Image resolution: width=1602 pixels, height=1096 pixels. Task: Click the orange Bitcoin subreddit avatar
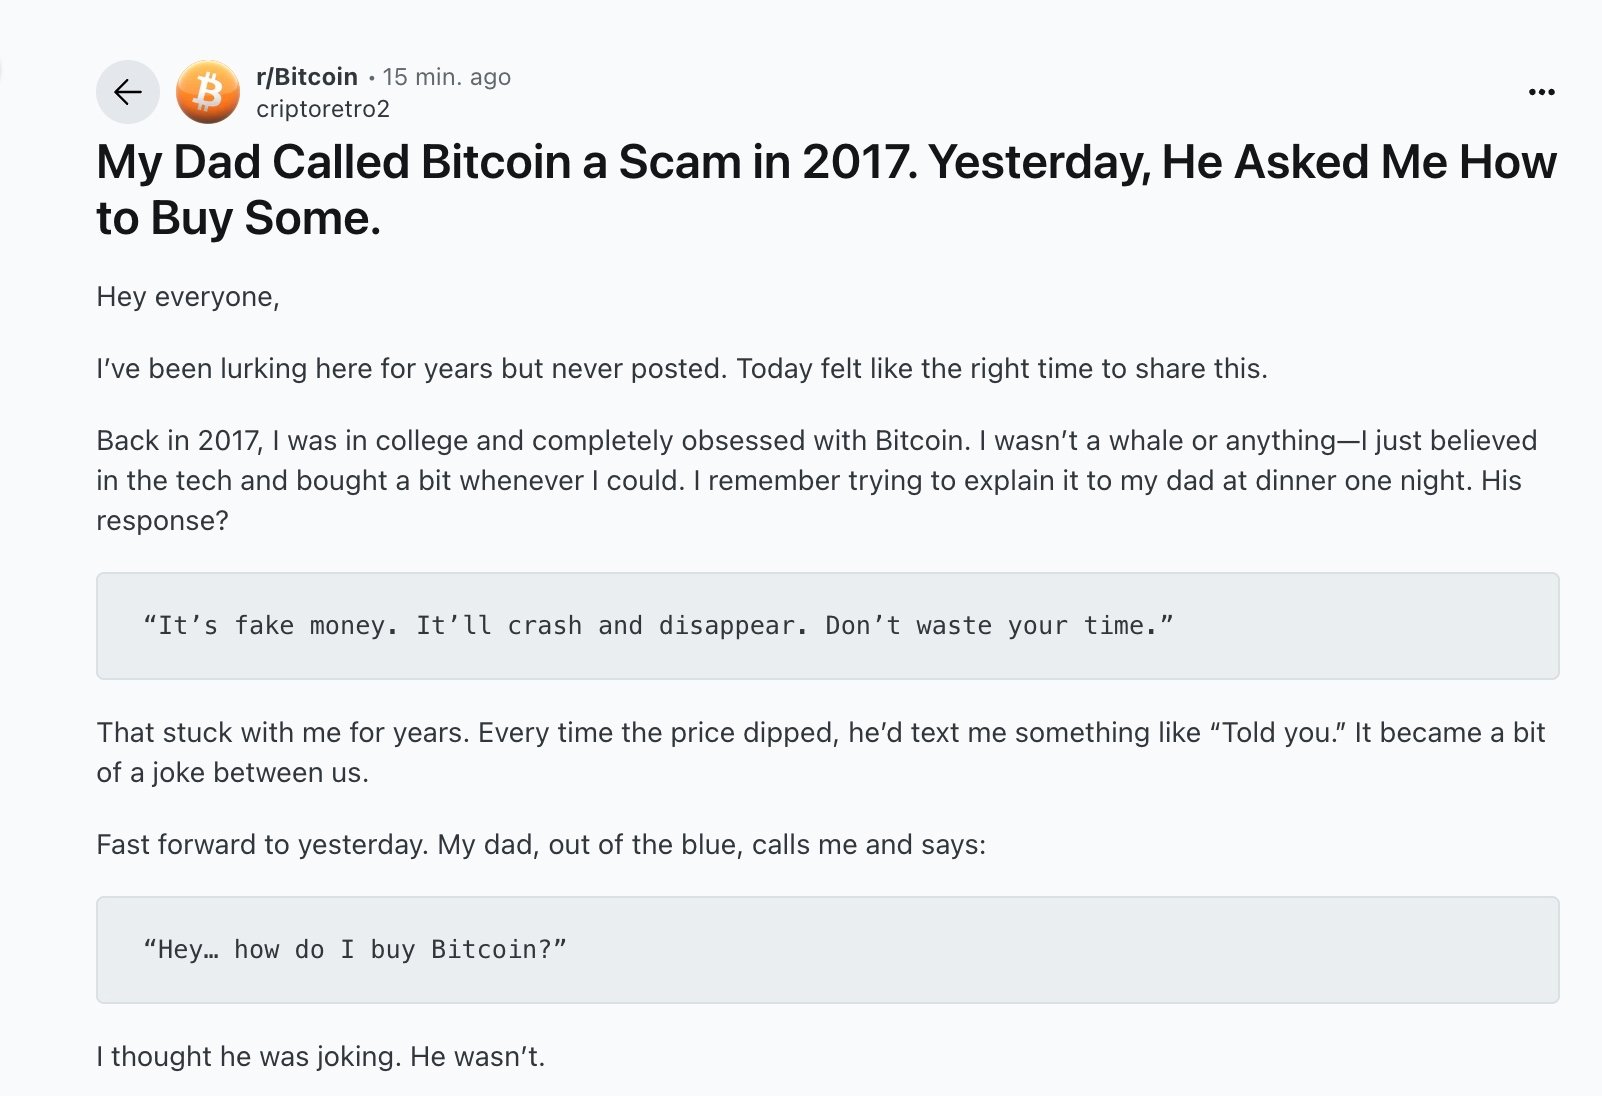coord(207,93)
